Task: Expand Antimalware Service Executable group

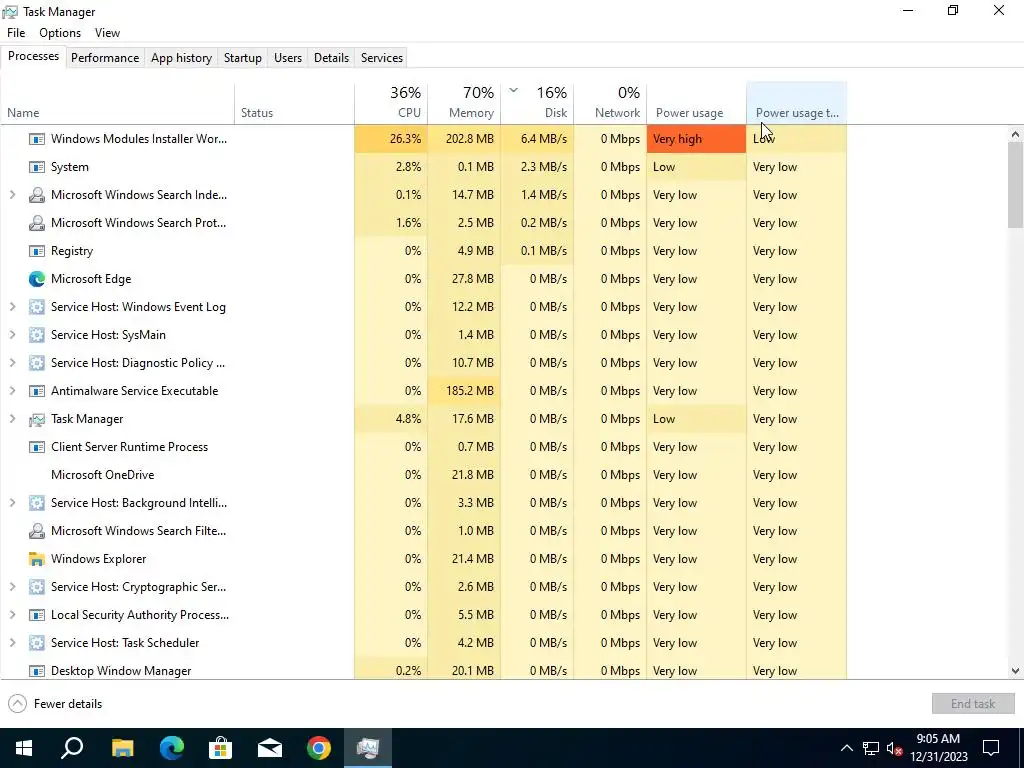Action: tap(12, 391)
